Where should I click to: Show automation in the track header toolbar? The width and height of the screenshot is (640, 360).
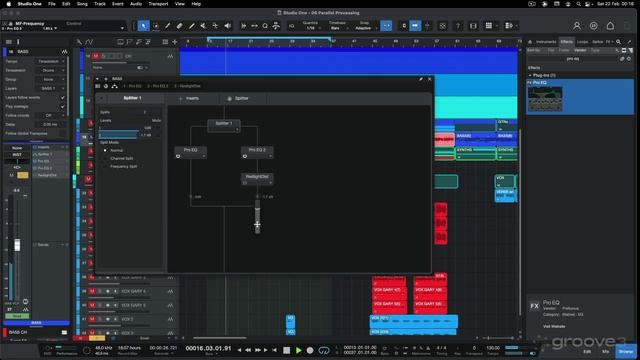click(89, 42)
